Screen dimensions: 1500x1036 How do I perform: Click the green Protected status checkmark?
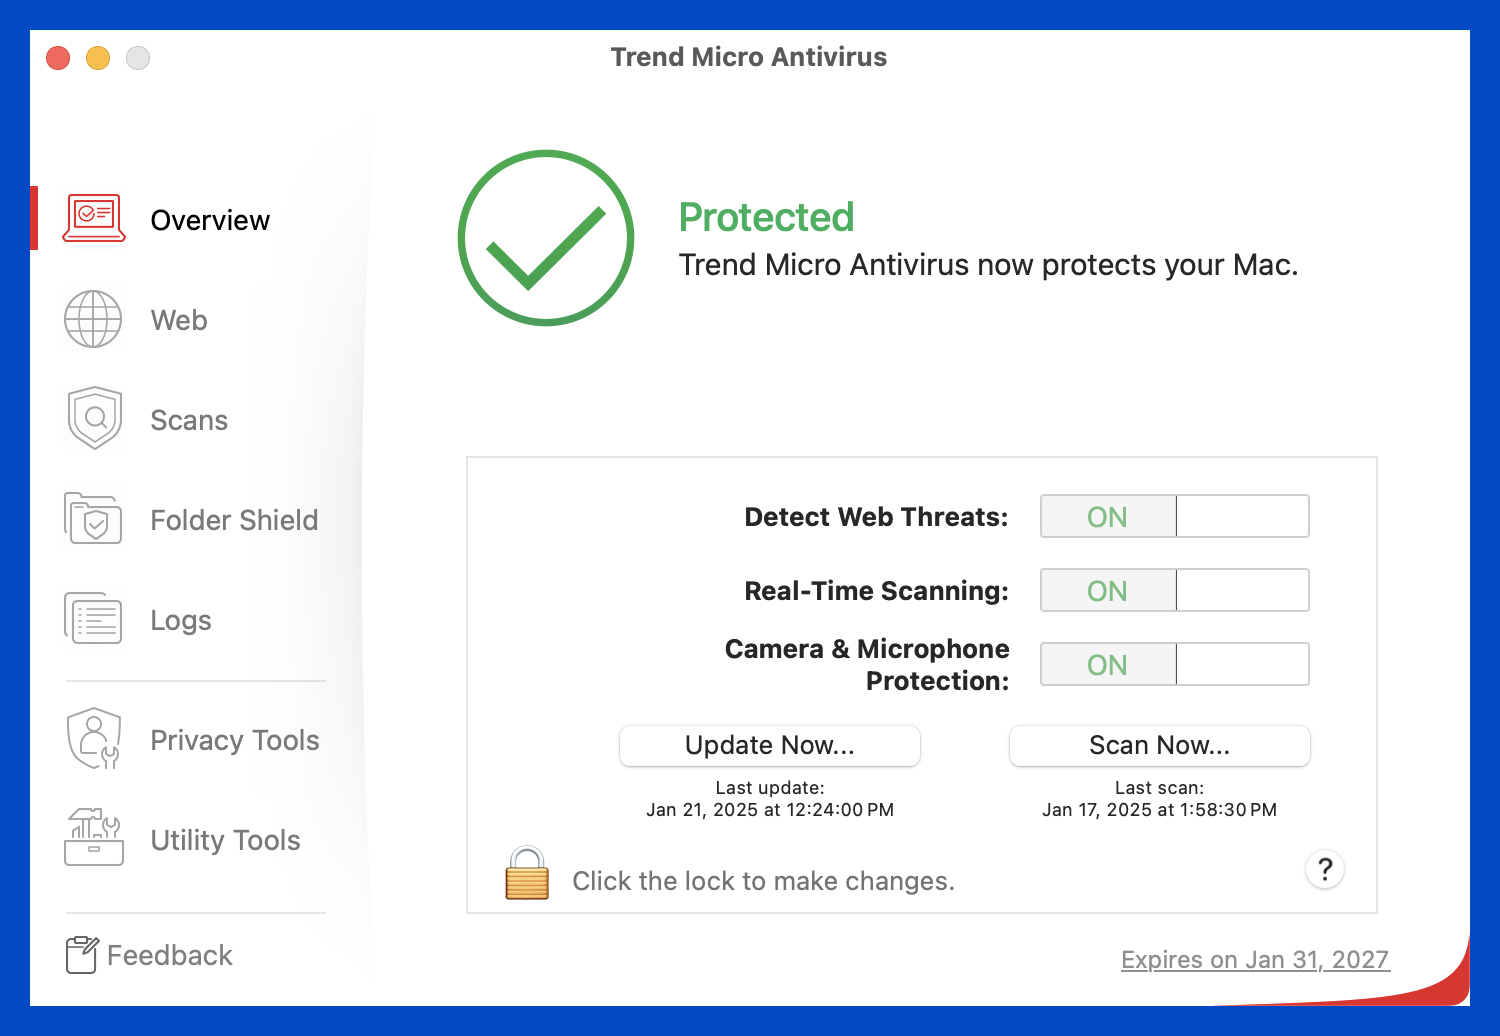(546, 238)
